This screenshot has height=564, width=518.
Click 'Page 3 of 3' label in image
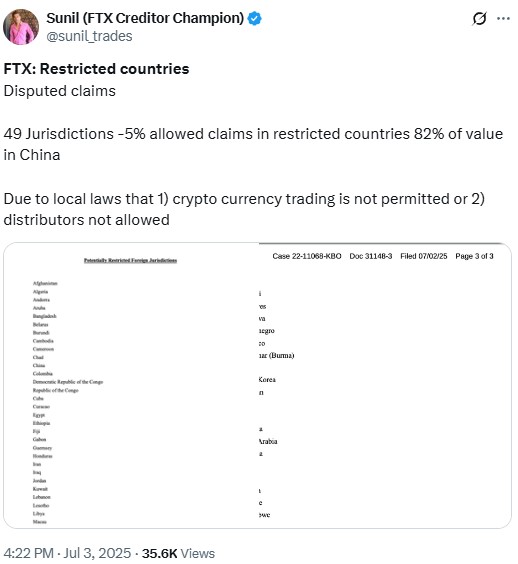tap(474, 256)
